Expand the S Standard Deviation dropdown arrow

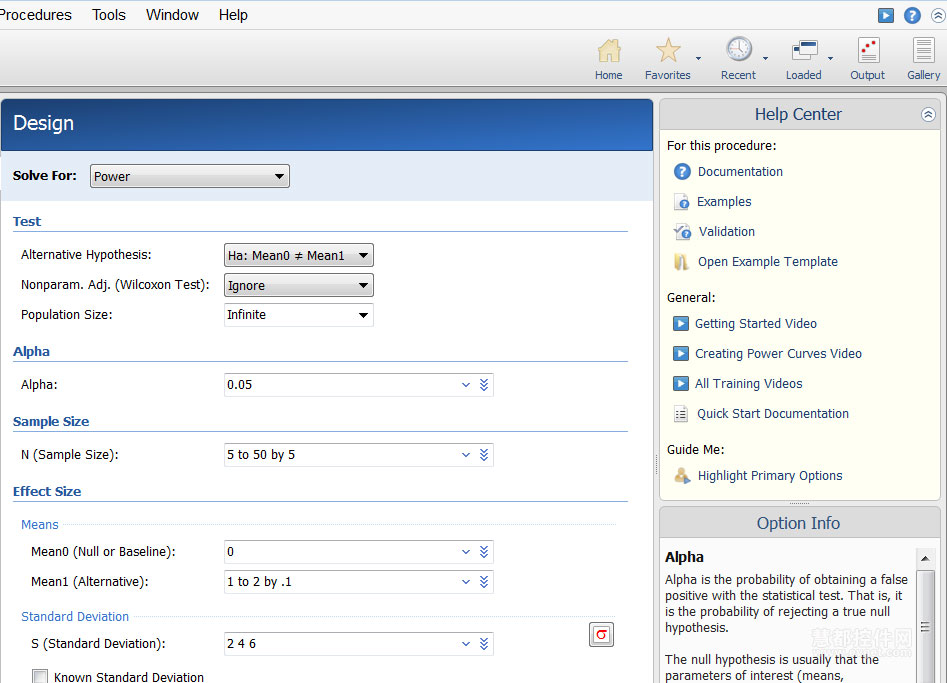coord(466,644)
